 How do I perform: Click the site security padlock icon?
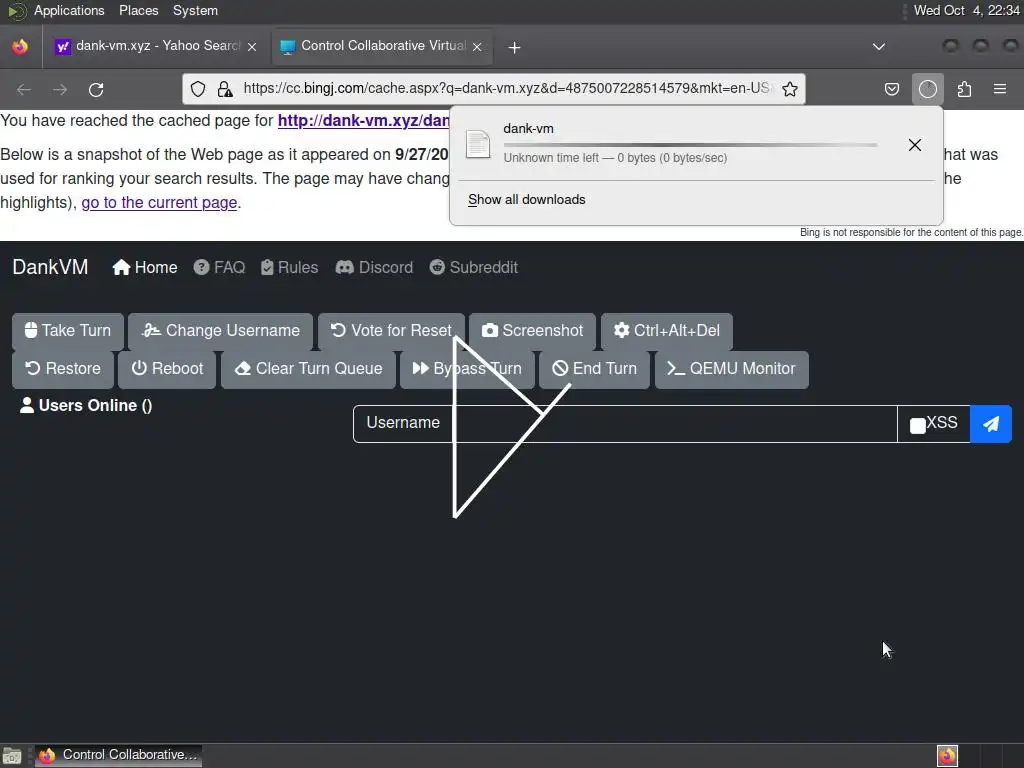(225, 89)
